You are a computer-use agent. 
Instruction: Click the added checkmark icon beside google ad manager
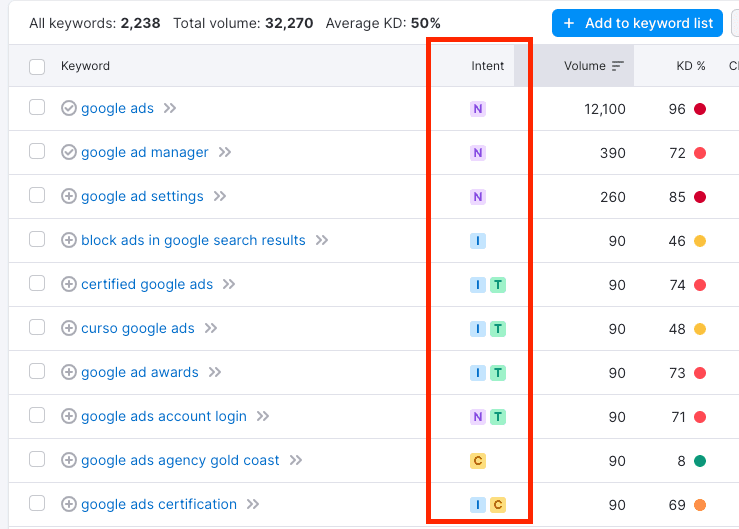(x=69, y=152)
